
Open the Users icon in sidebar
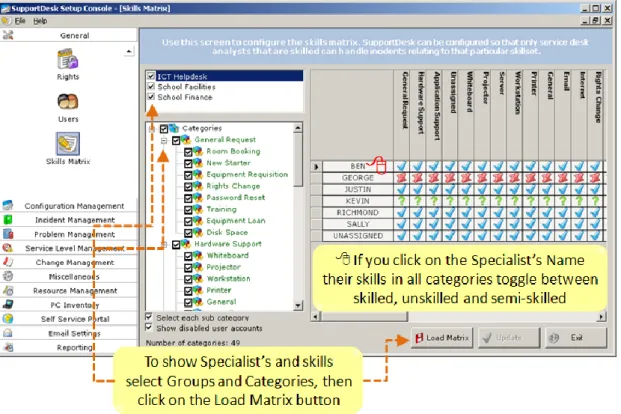pos(68,102)
